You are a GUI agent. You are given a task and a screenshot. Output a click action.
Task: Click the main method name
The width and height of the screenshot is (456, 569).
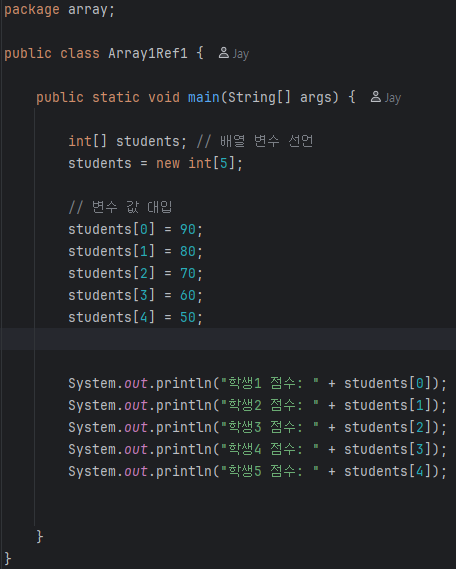click(204, 97)
